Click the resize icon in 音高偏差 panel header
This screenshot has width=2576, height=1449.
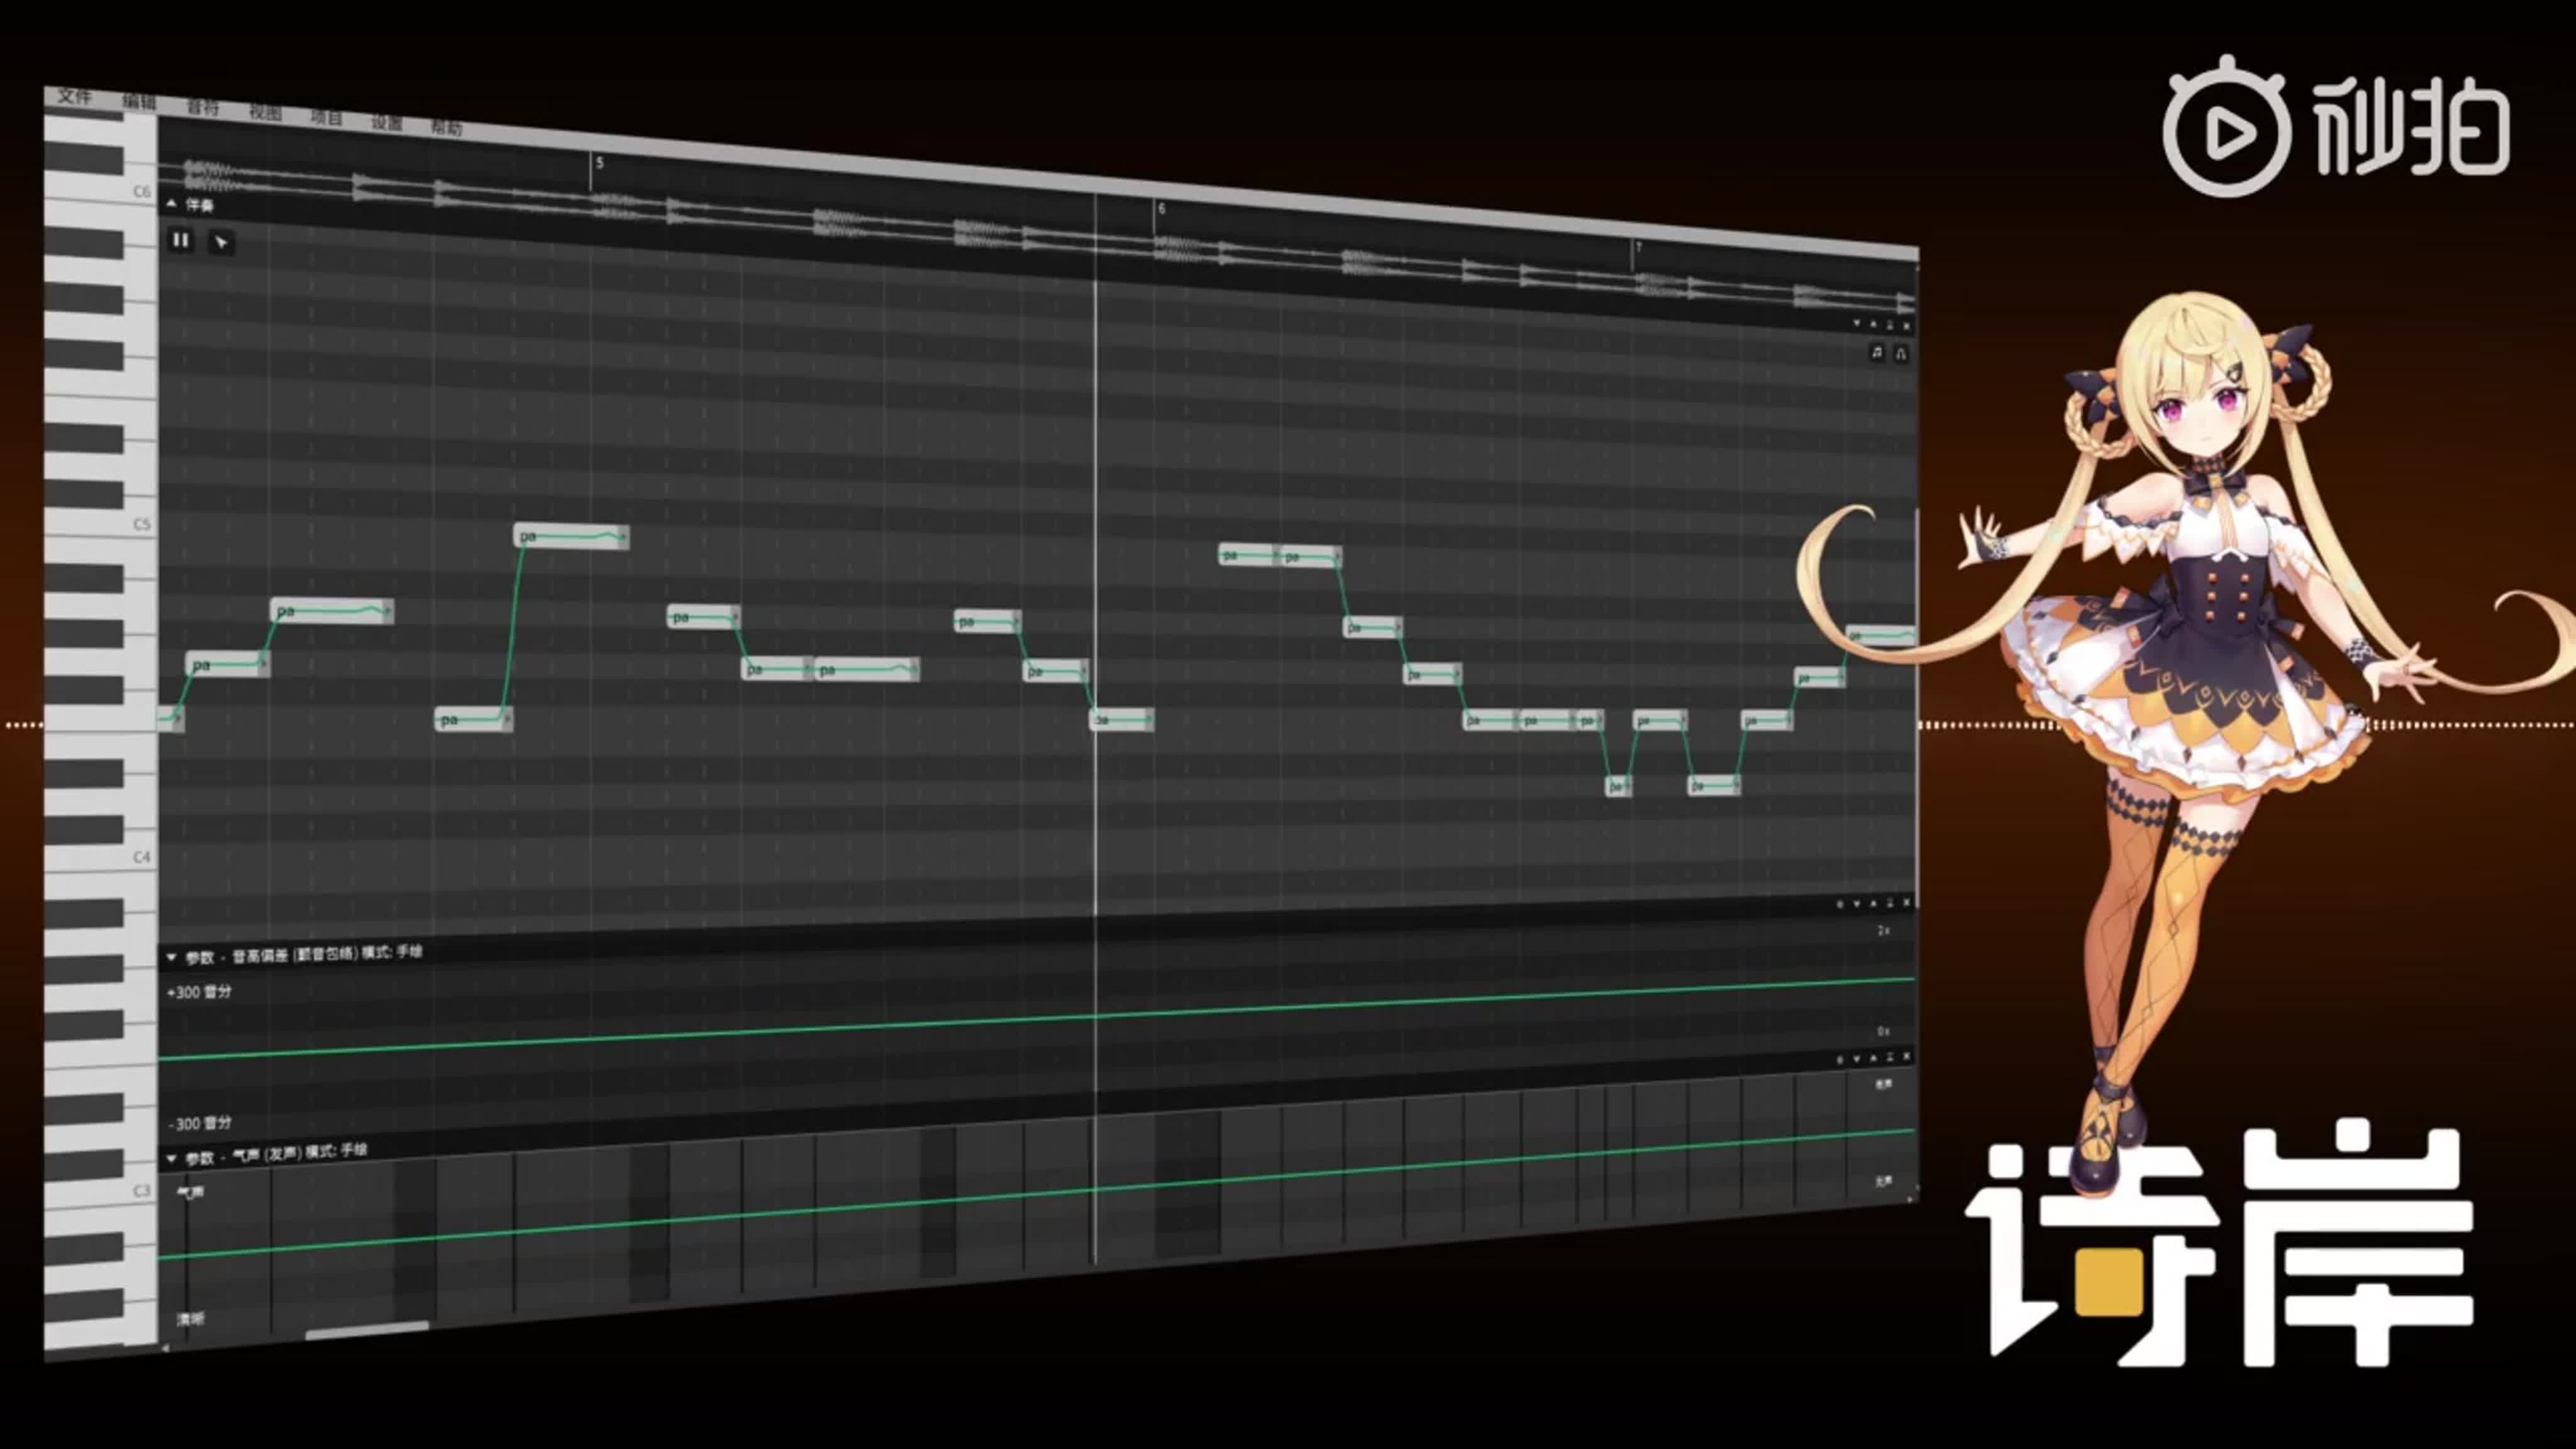pos(1889,903)
